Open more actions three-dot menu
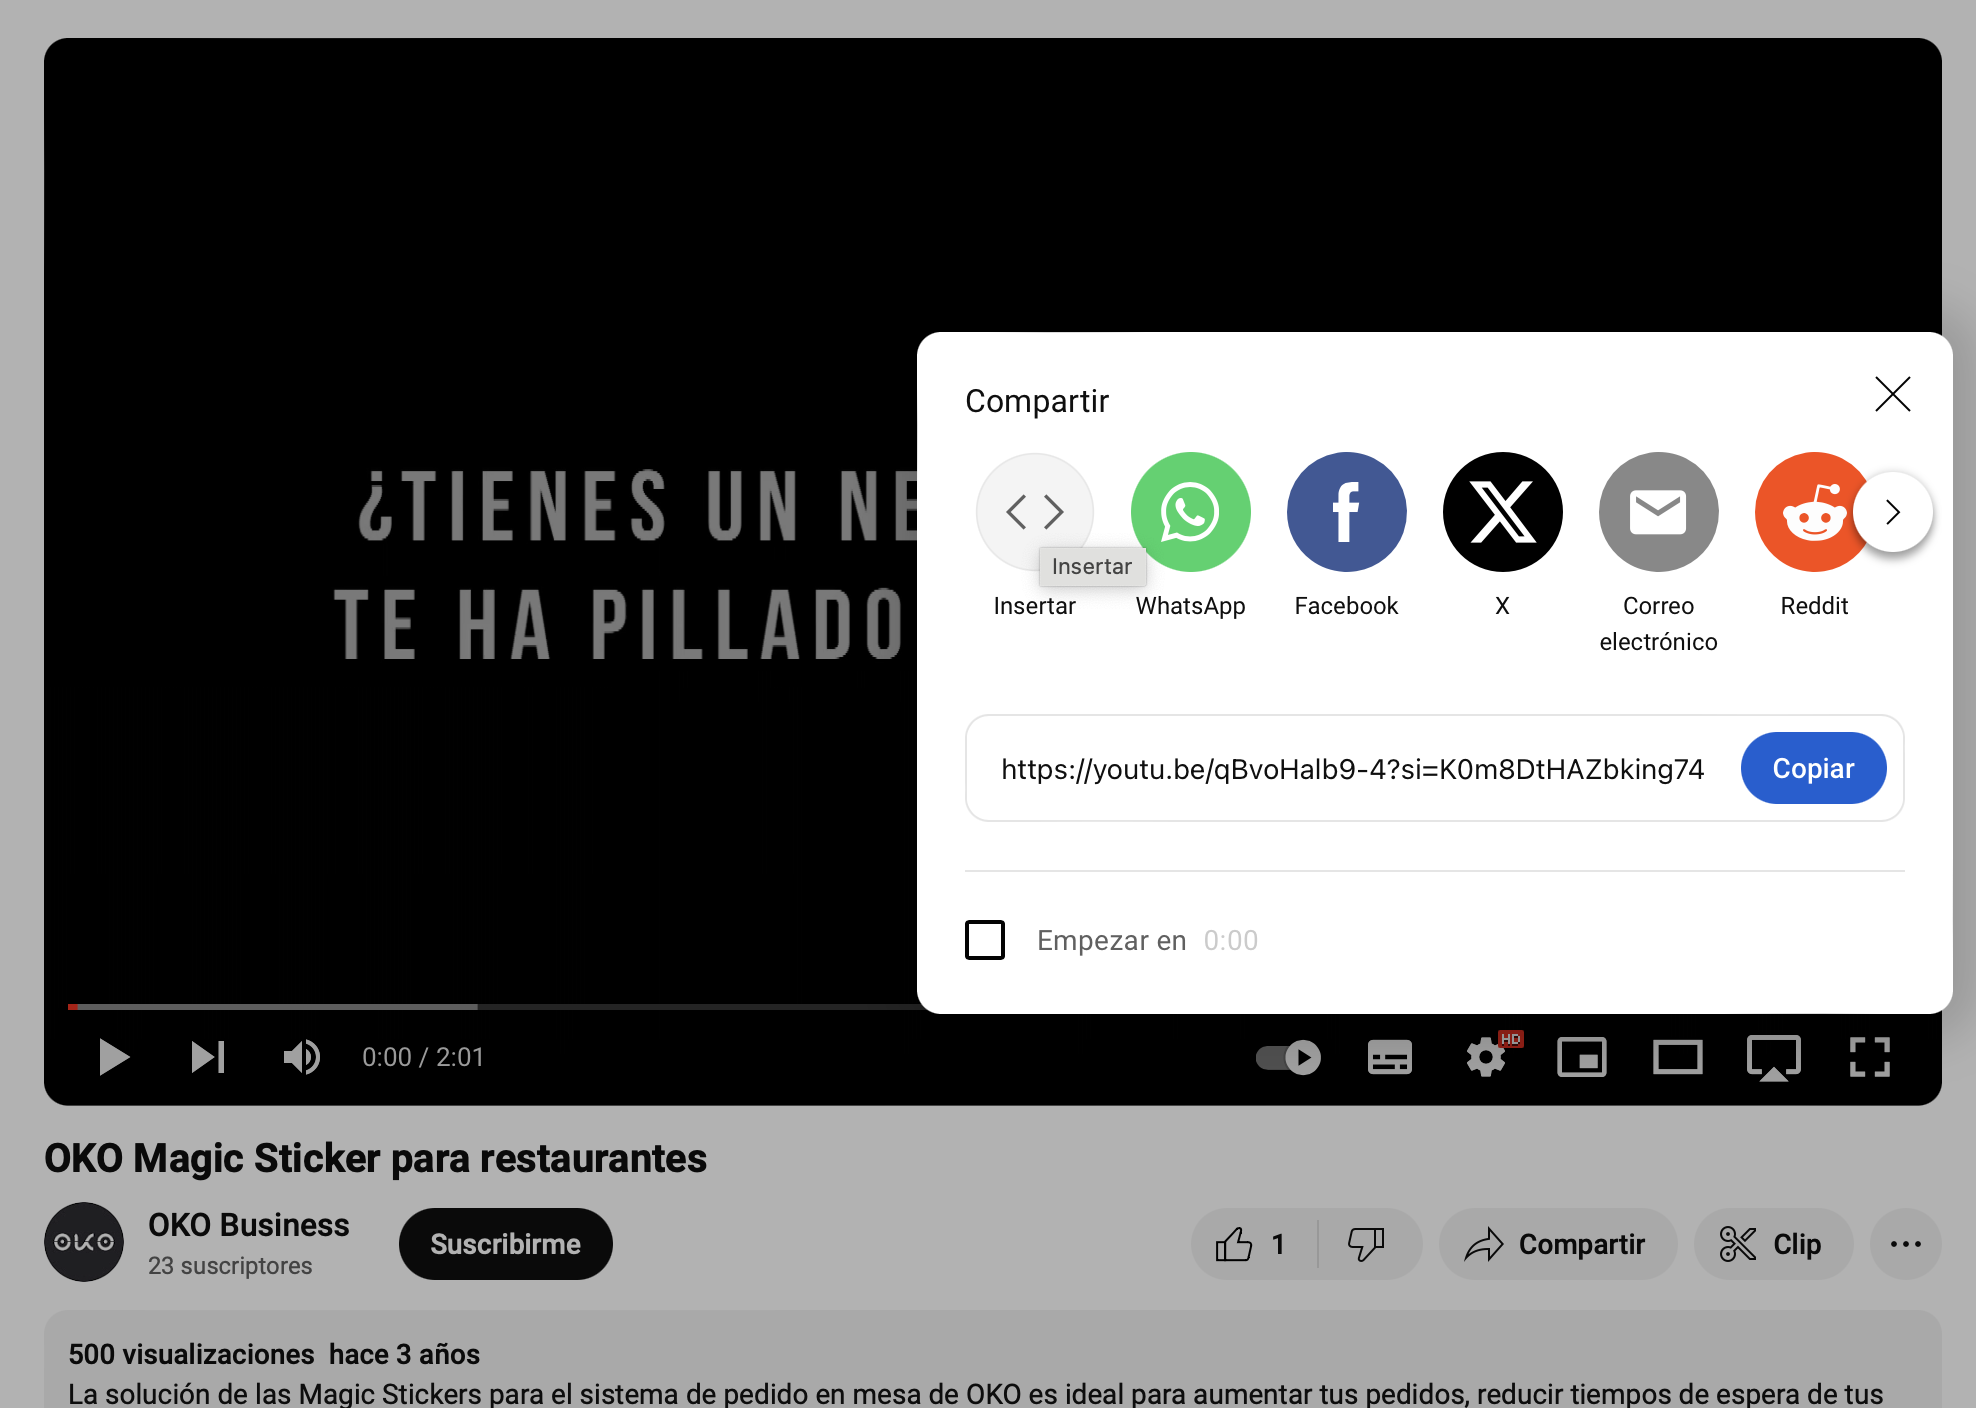 pos(1905,1244)
